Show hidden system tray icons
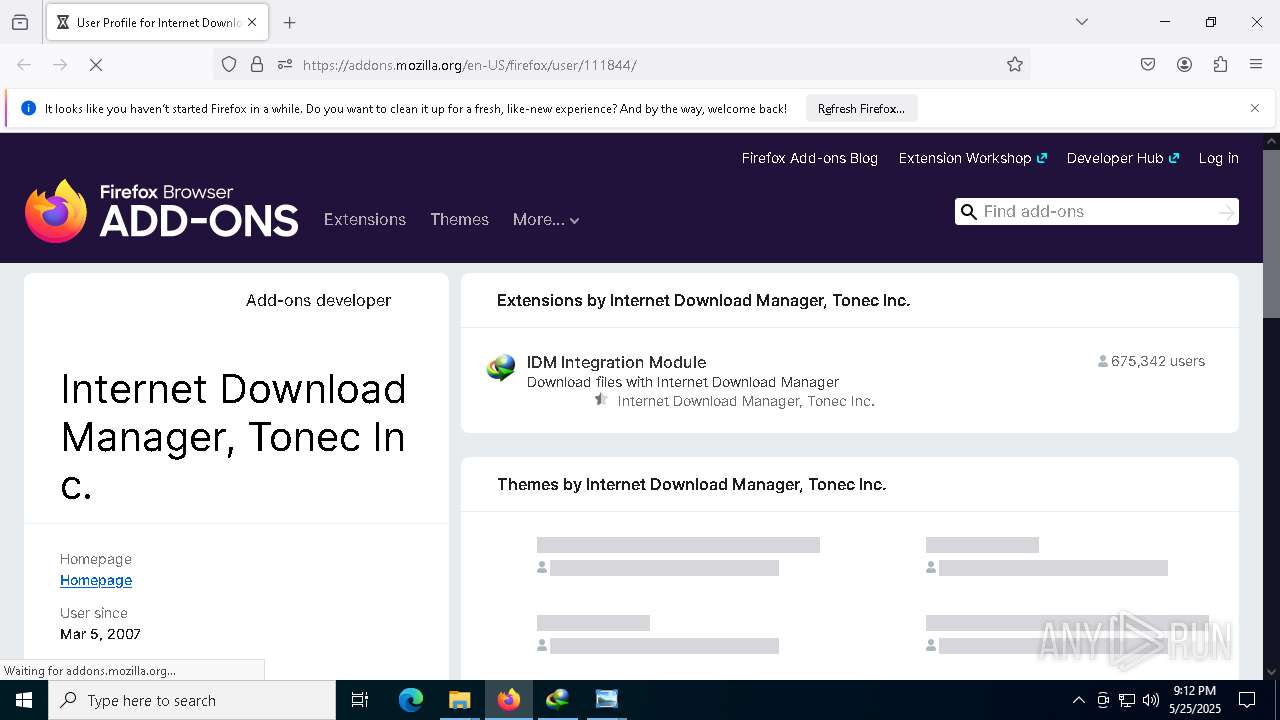1280x720 pixels. click(x=1078, y=700)
